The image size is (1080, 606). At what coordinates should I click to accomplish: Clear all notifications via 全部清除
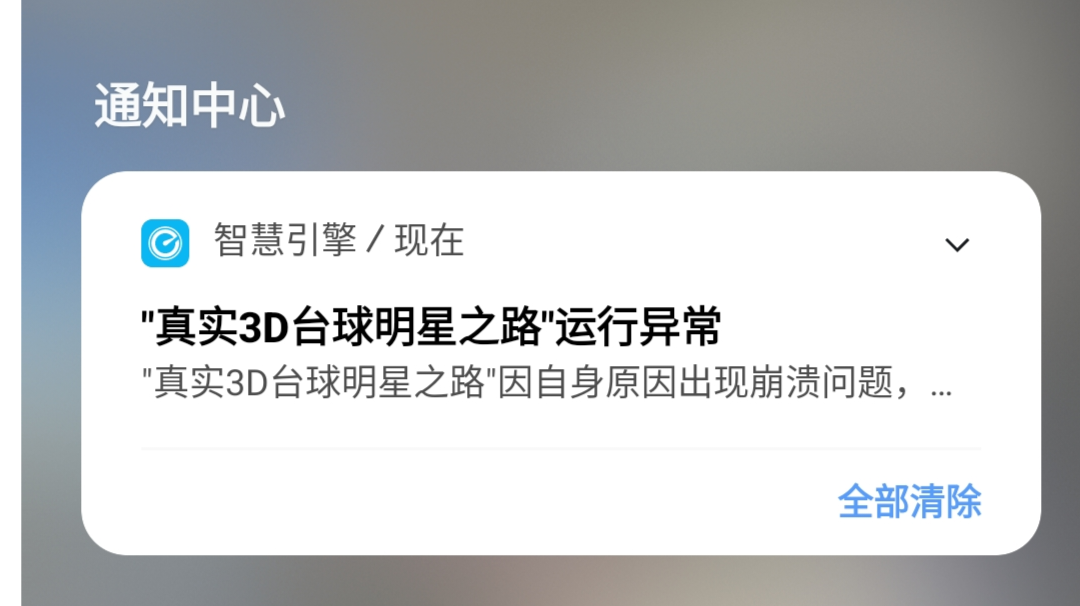click(x=909, y=501)
